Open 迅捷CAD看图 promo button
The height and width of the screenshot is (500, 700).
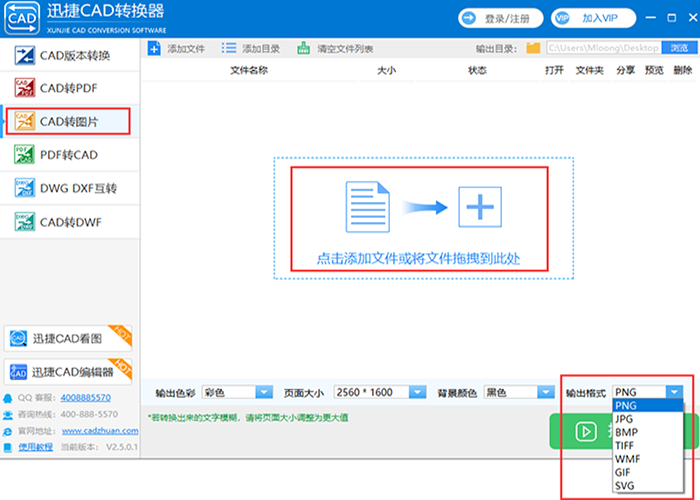pyautogui.click(x=68, y=338)
